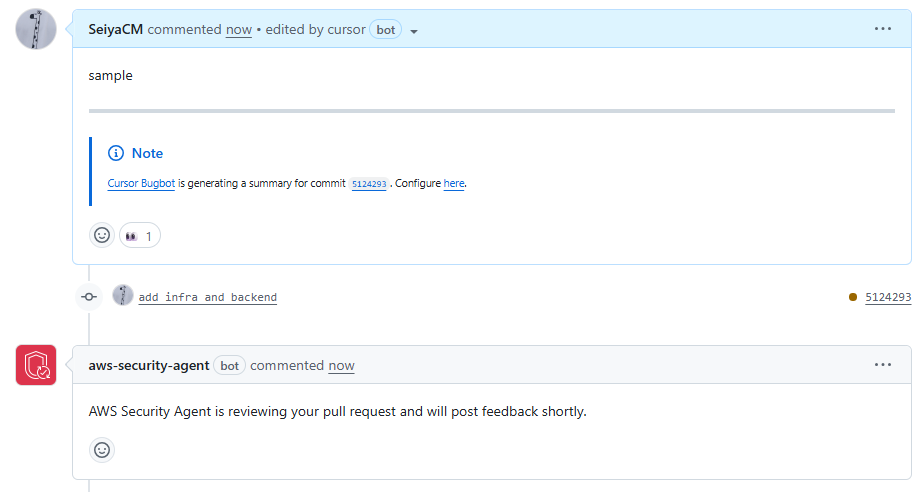The height and width of the screenshot is (492, 918).
Task: Follow the 'here' configure link
Action: (x=454, y=183)
